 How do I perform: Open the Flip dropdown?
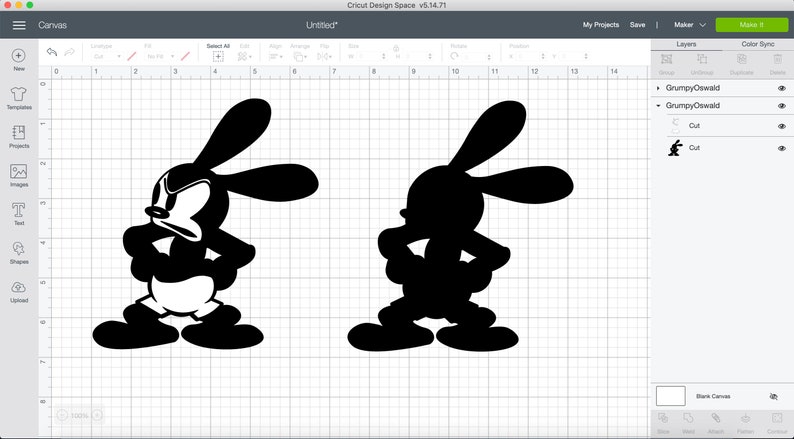[324, 56]
